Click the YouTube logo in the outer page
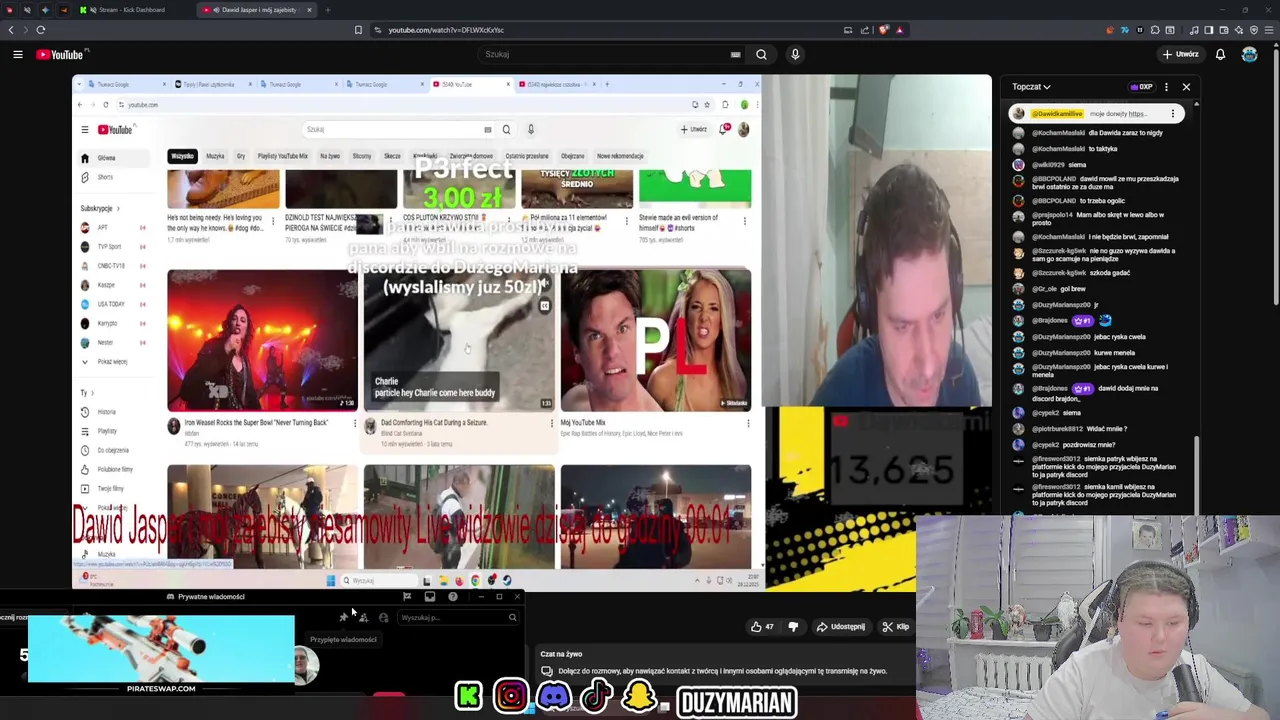Screen dimensions: 1280x720 (x=62, y=54)
